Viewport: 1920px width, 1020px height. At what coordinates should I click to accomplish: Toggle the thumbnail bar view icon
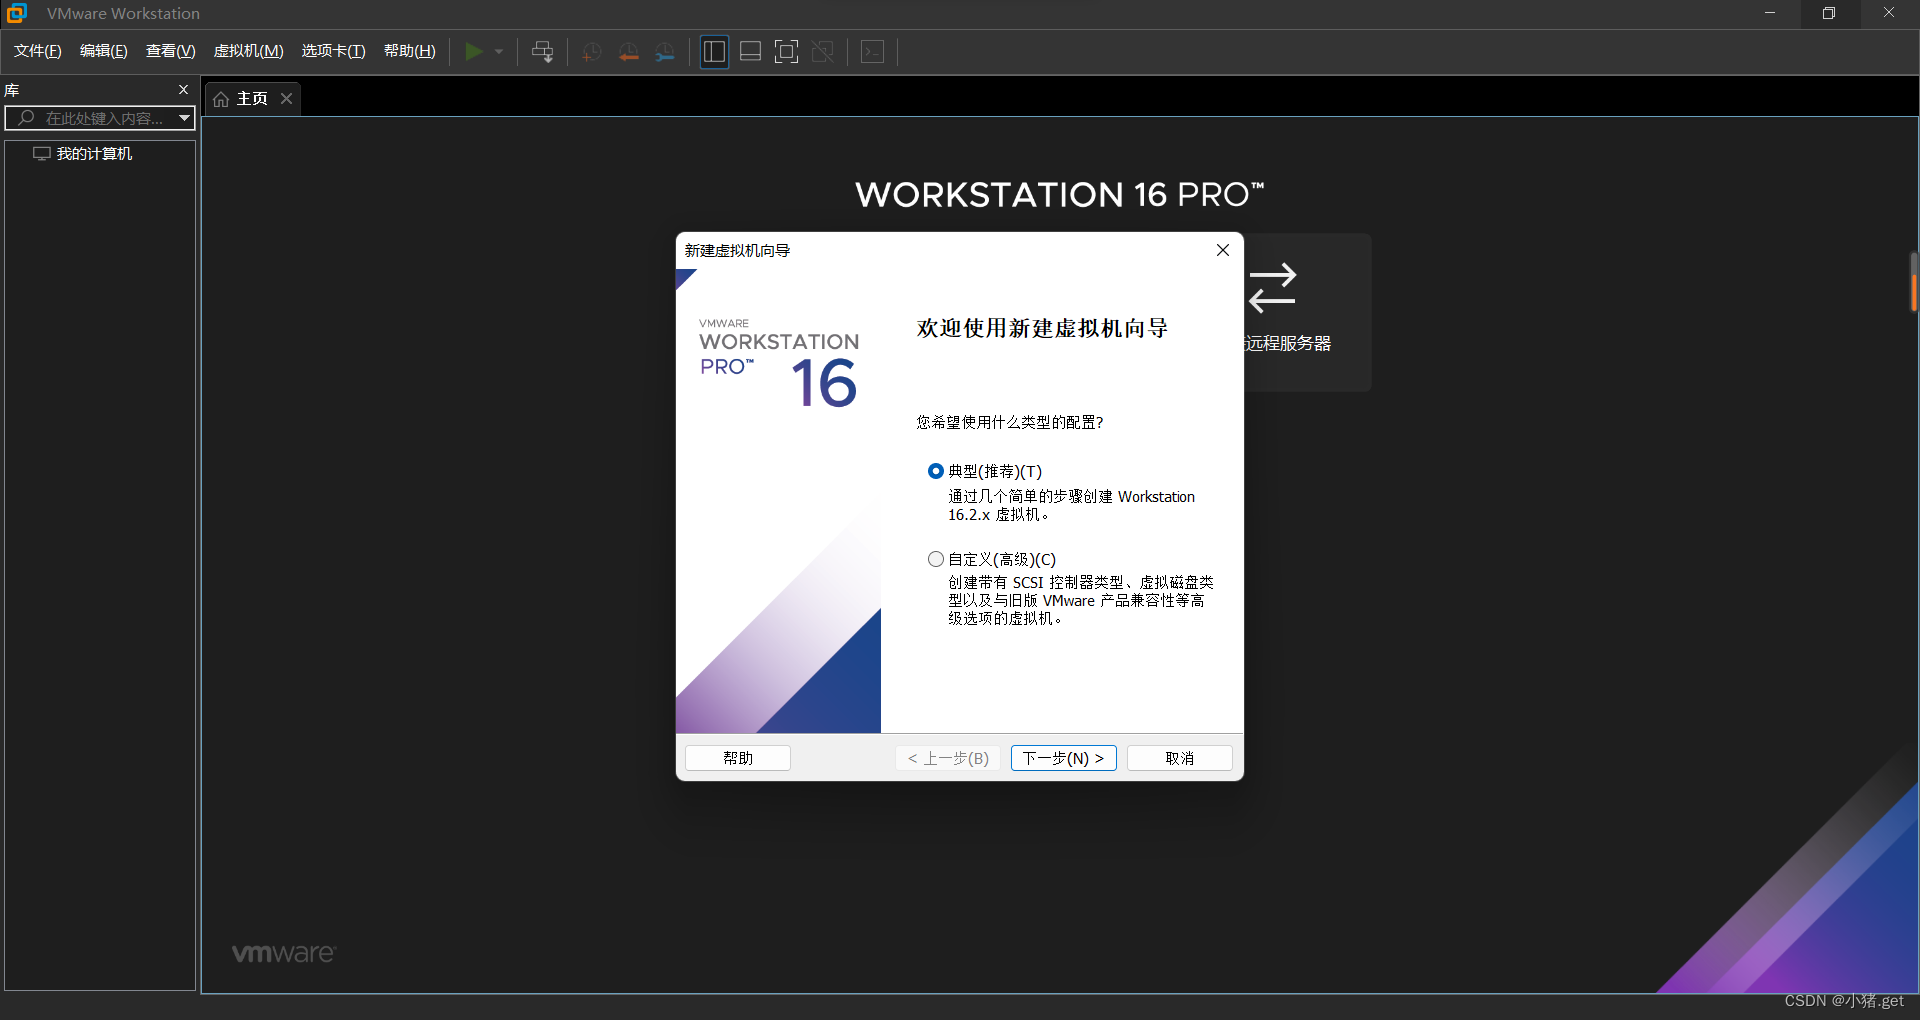tap(750, 51)
